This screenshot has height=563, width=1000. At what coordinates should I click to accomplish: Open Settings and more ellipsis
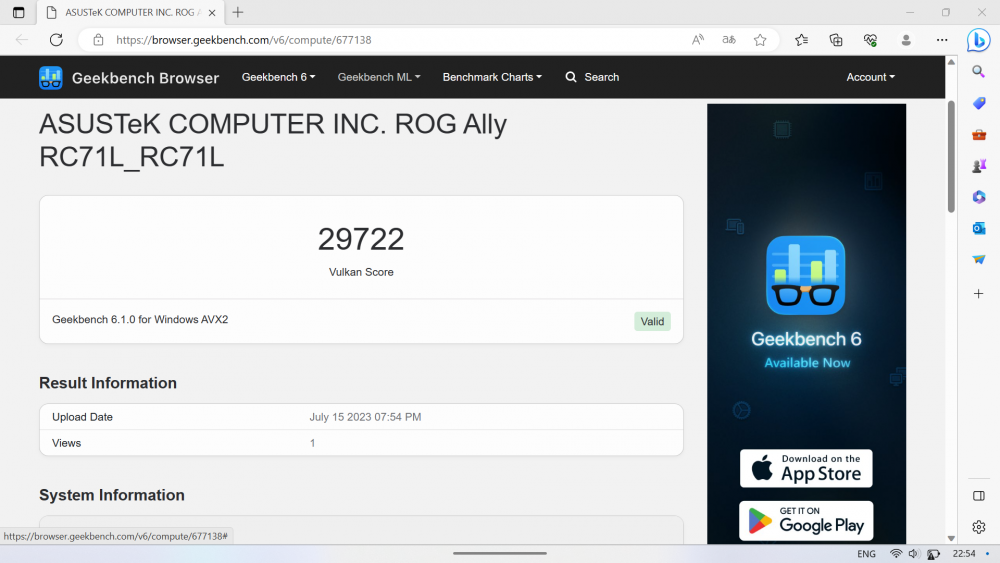click(x=941, y=40)
